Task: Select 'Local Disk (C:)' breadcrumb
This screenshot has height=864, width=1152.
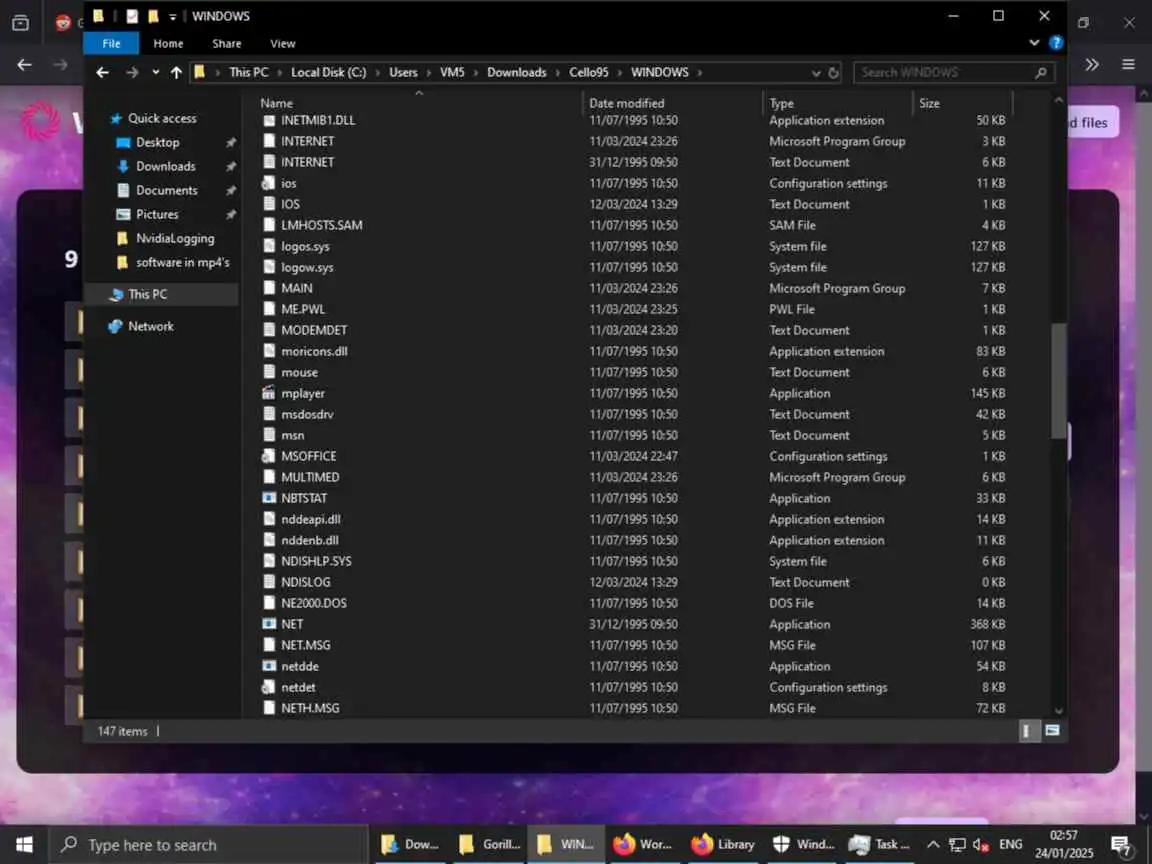Action: (328, 72)
